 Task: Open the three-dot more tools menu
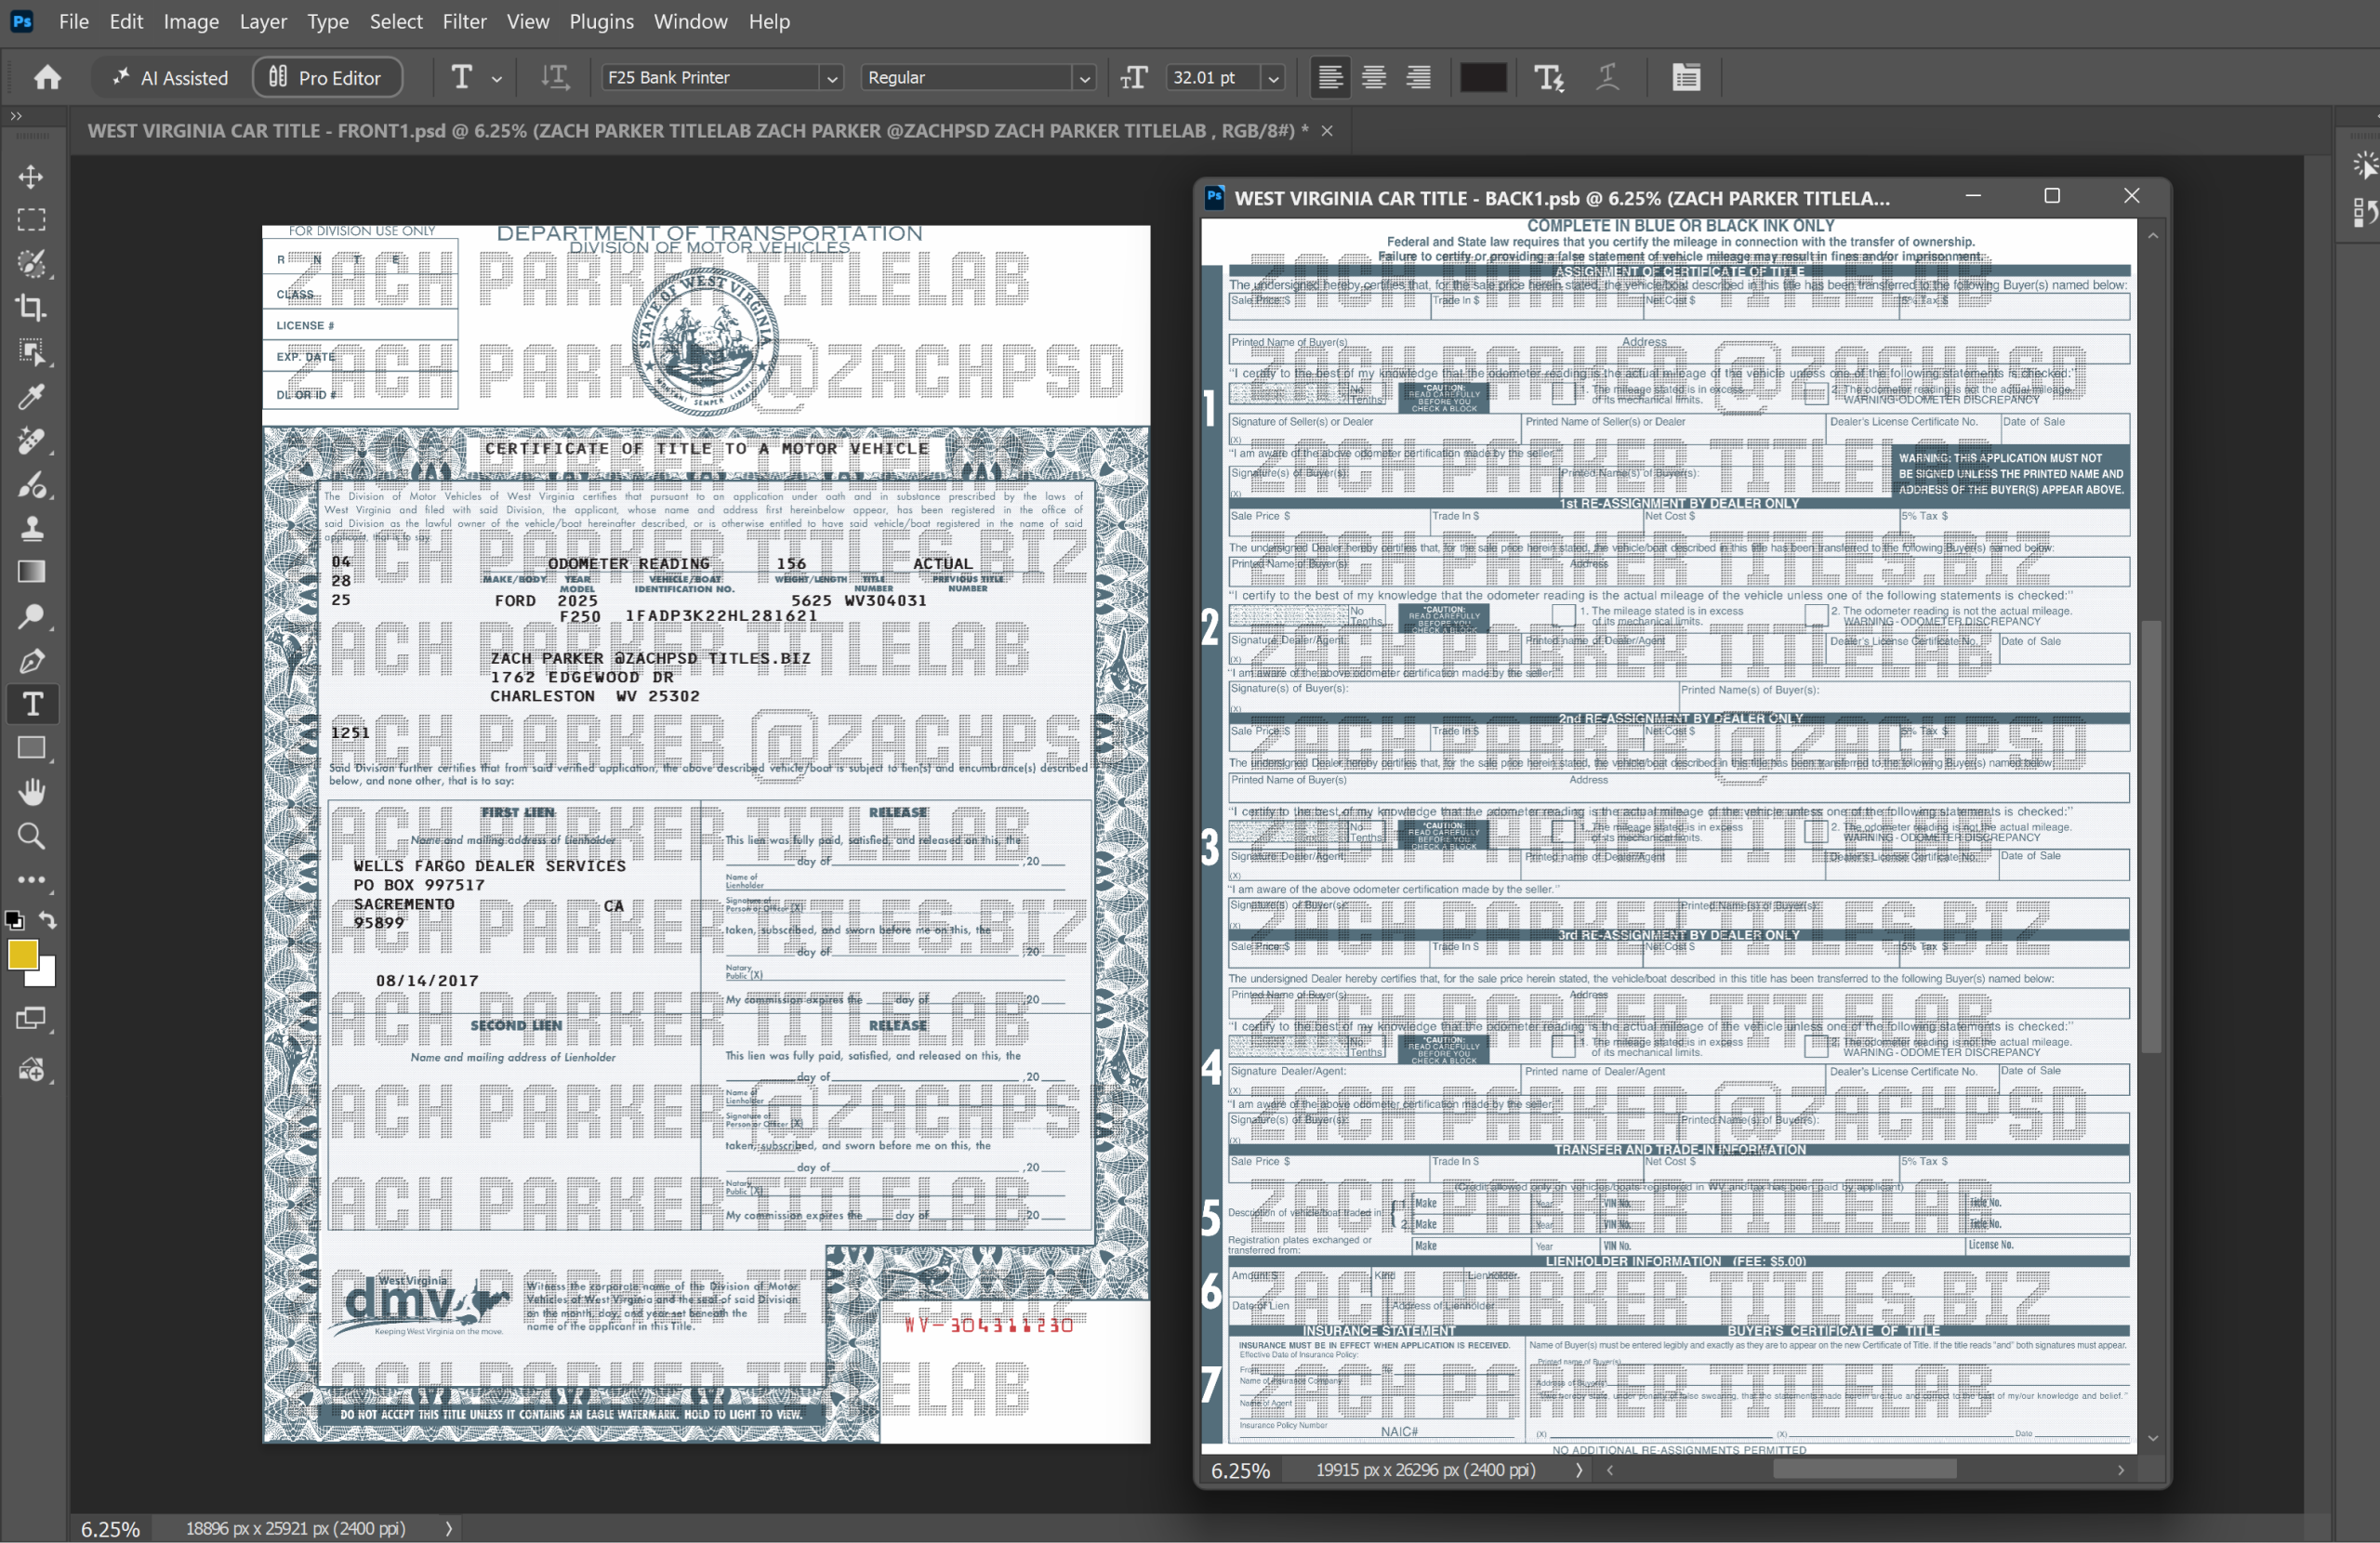(x=31, y=880)
